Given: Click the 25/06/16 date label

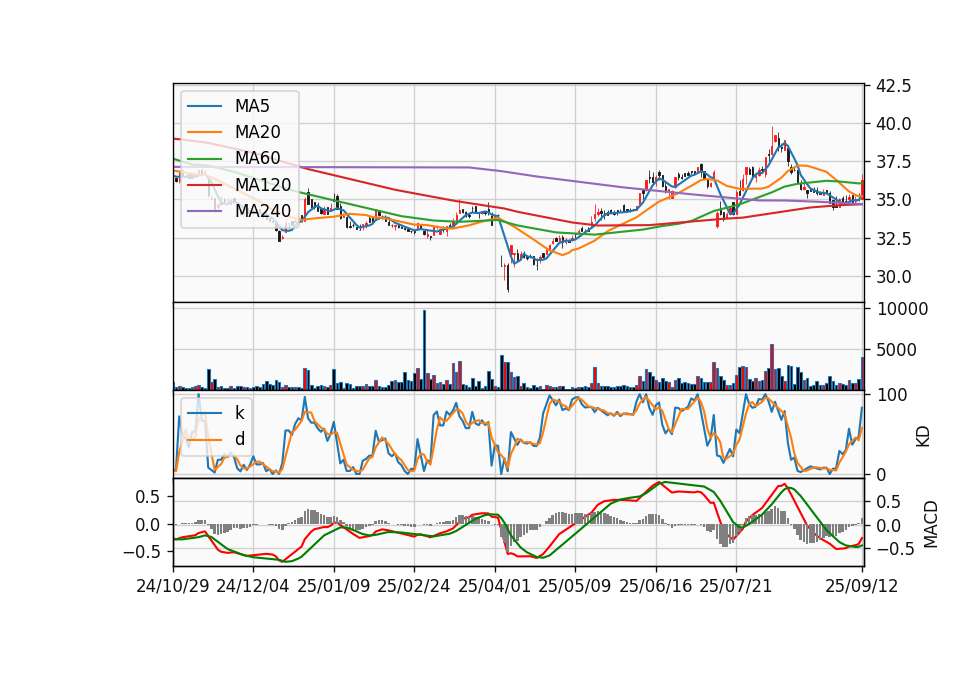Looking at the screenshot, I should pos(656,586).
